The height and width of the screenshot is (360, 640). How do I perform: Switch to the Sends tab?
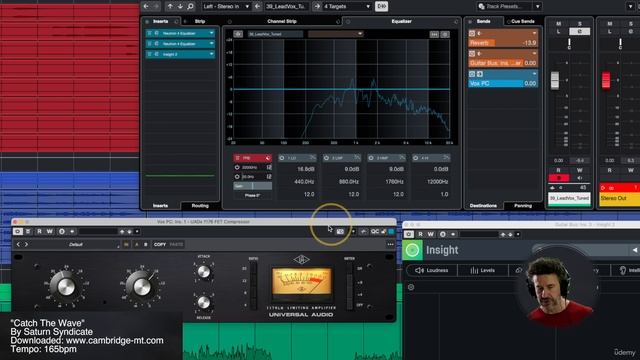(483, 21)
